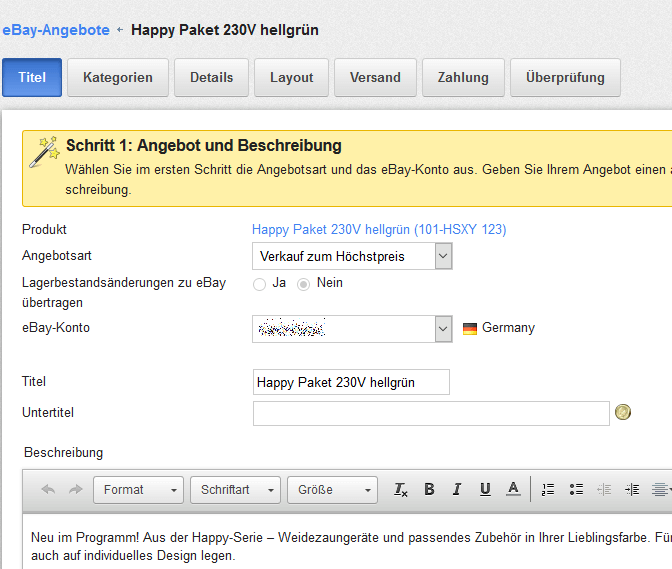Image resolution: width=672 pixels, height=569 pixels.
Task: Open the Schriftart font dropdown
Action: coord(235,490)
